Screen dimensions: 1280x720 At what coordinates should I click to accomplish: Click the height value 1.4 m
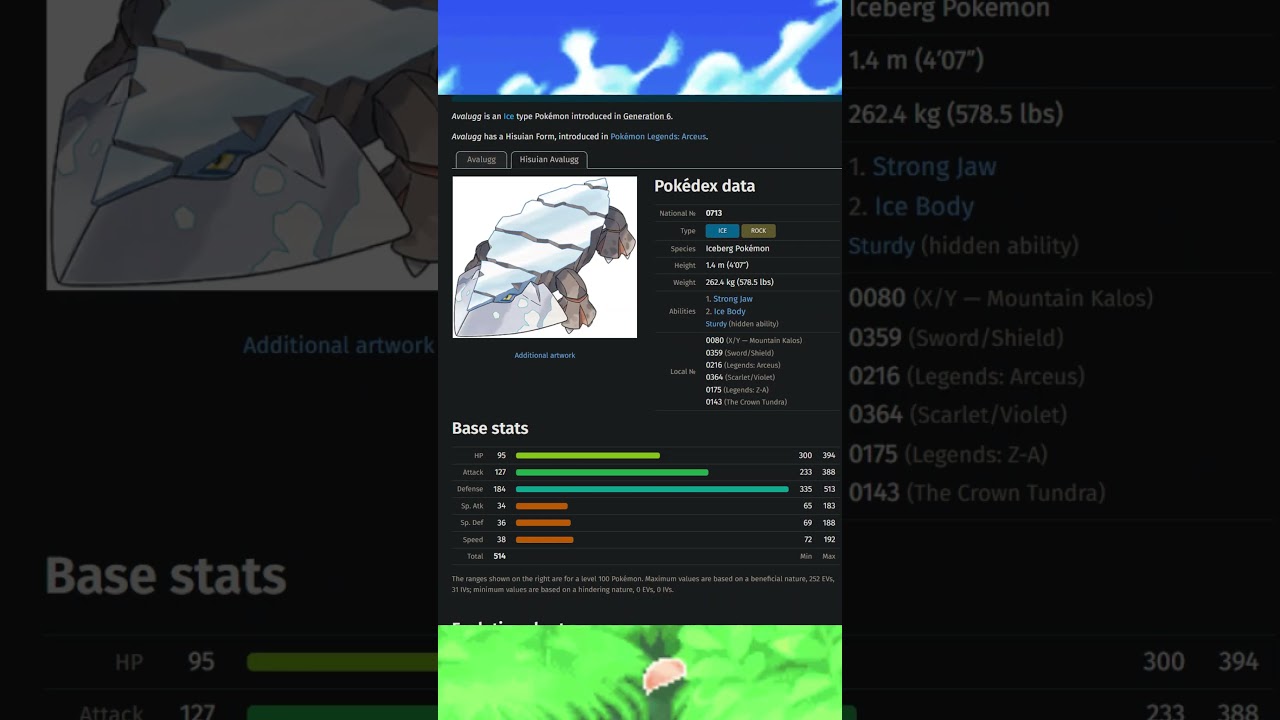[727, 266]
